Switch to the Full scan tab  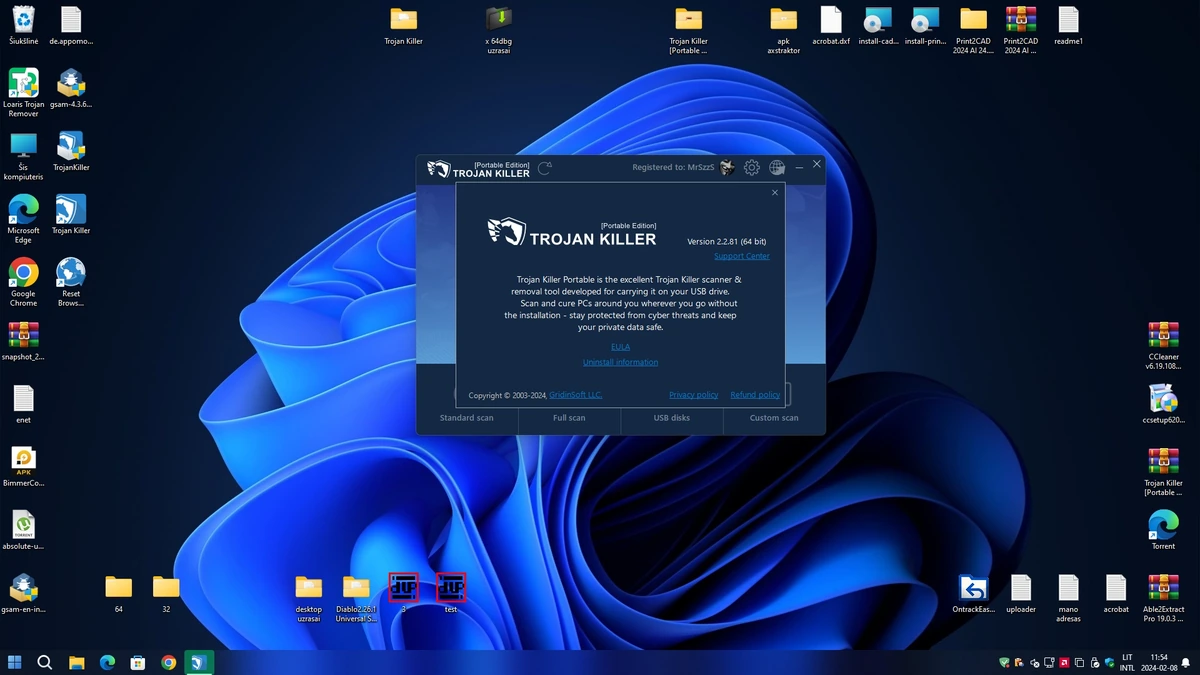569,418
